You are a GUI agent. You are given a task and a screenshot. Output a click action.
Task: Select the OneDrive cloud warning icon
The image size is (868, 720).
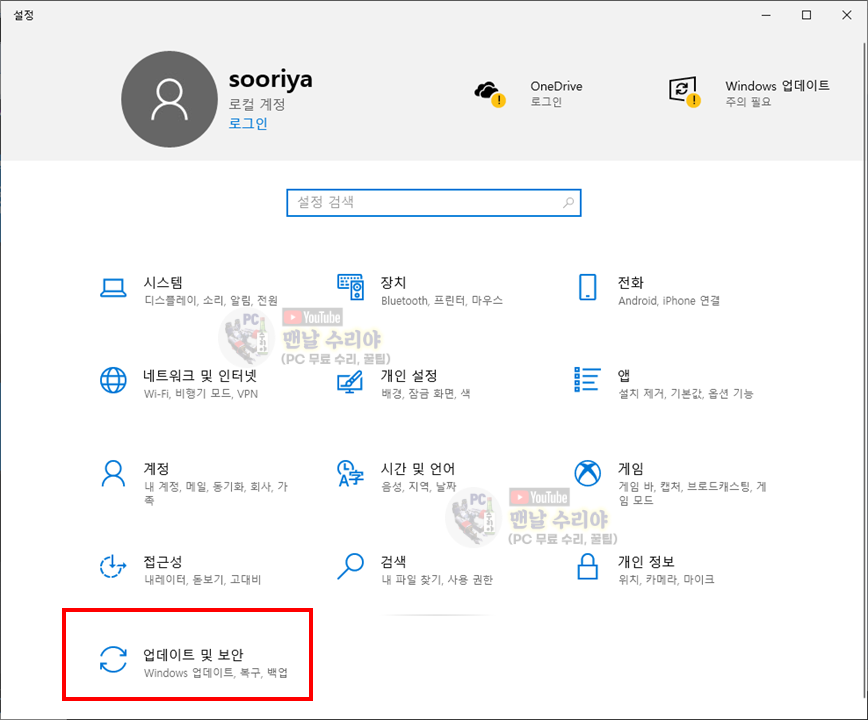pos(490,94)
